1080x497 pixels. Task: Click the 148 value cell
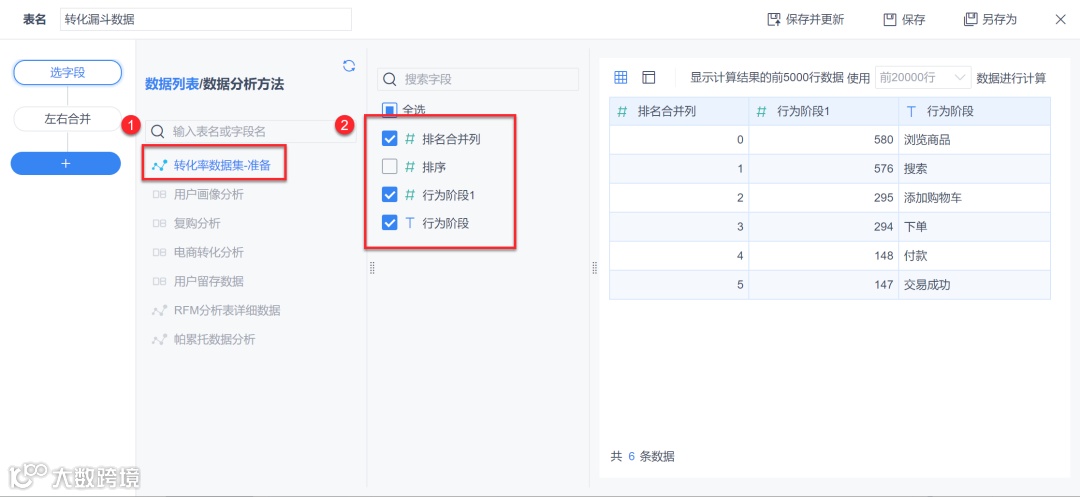(824, 255)
